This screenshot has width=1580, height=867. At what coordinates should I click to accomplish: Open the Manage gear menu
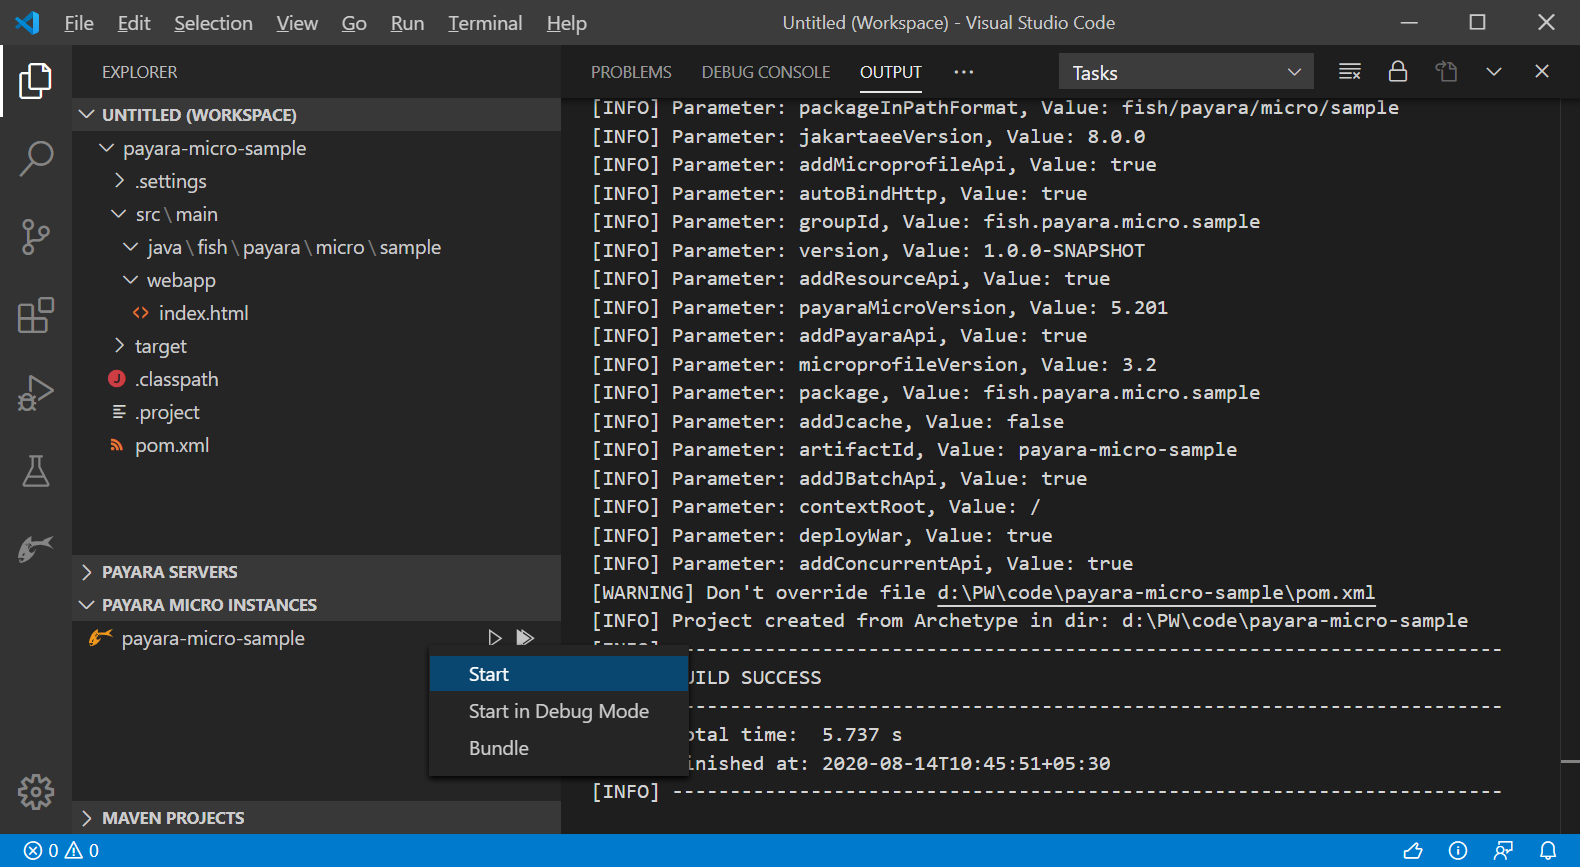[x=36, y=792]
